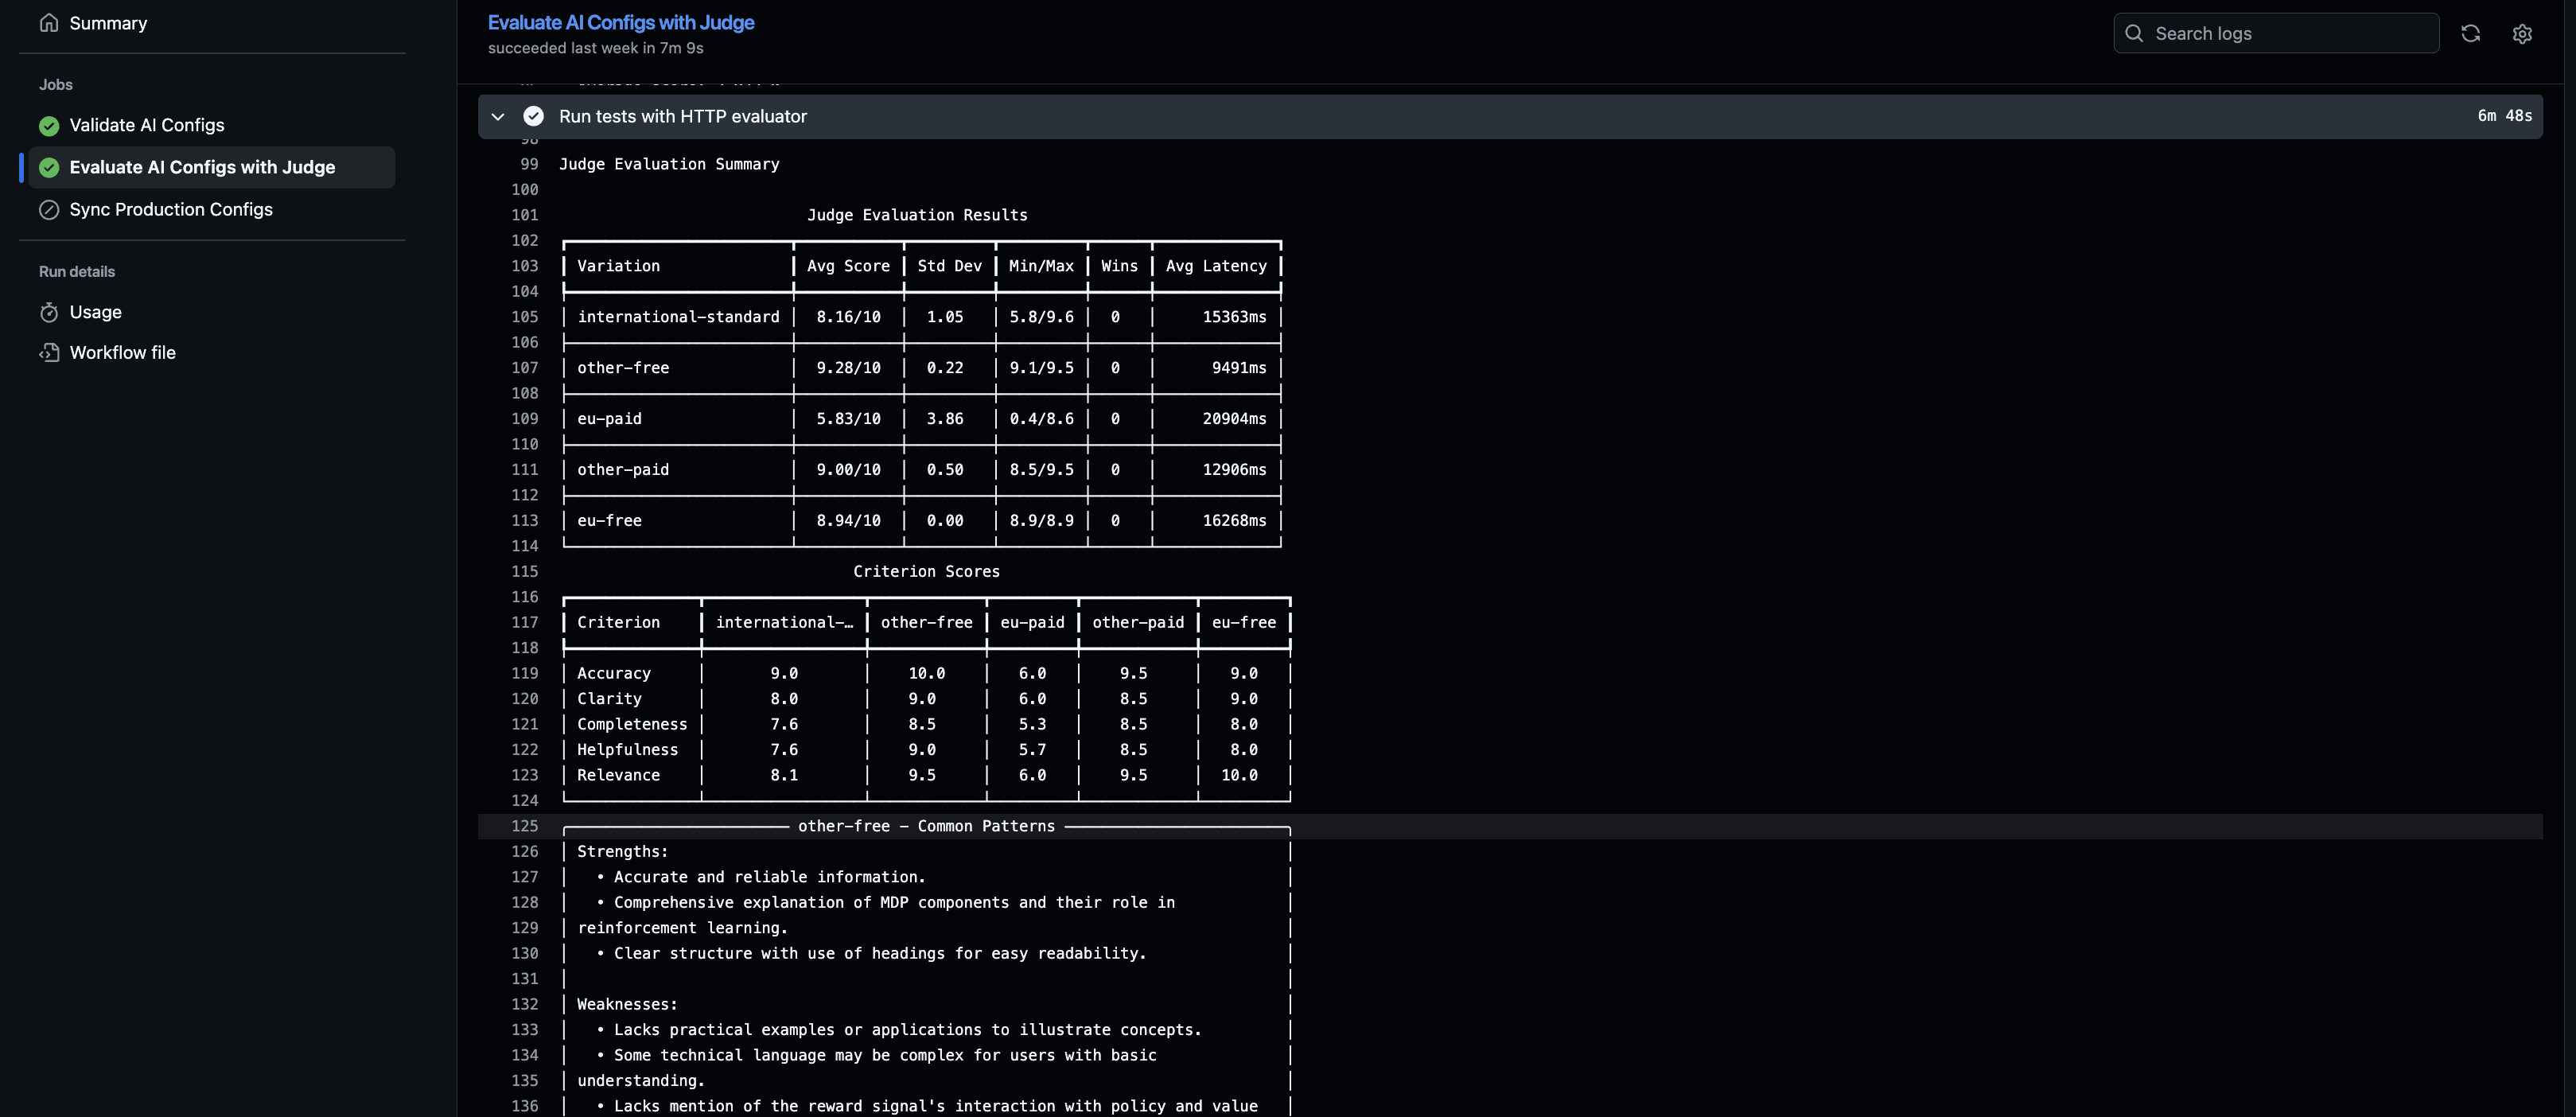This screenshot has width=2576, height=1117.
Task: Open the log settings gear menu
Action: pos(2522,33)
